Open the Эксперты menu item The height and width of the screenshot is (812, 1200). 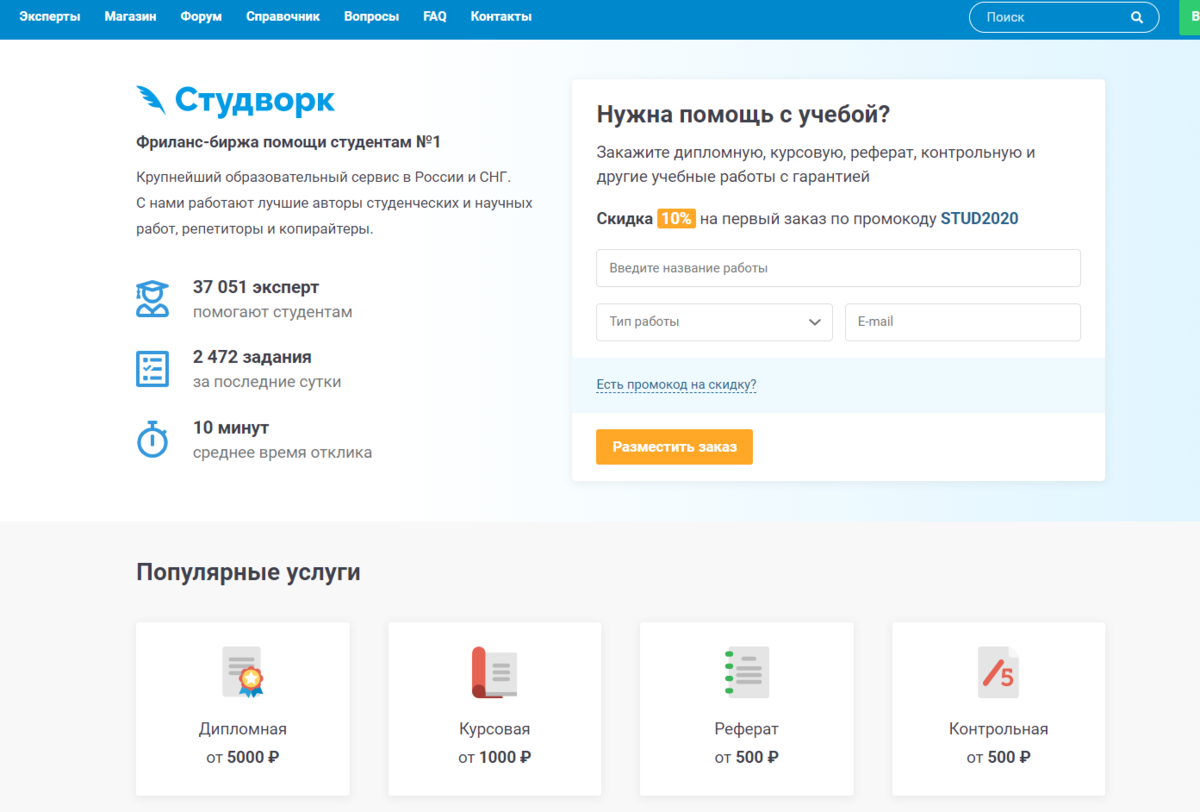(50, 17)
